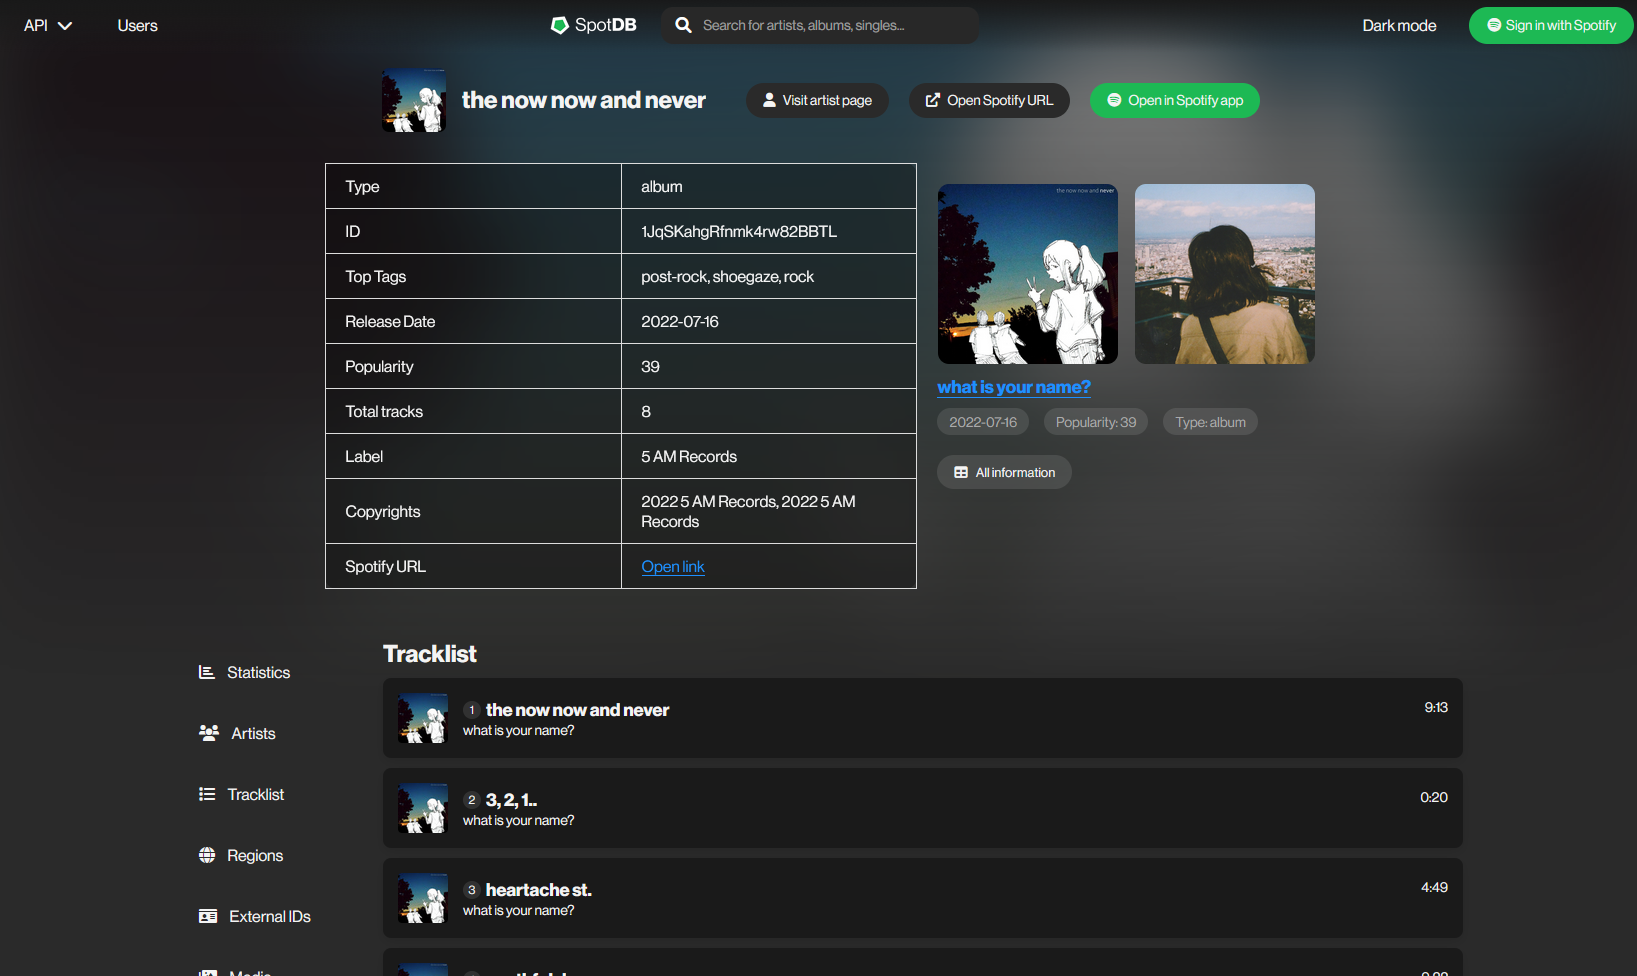Click the 'album' Type value cell
This screenshot has height=976, width=1637.
(769, 186)
